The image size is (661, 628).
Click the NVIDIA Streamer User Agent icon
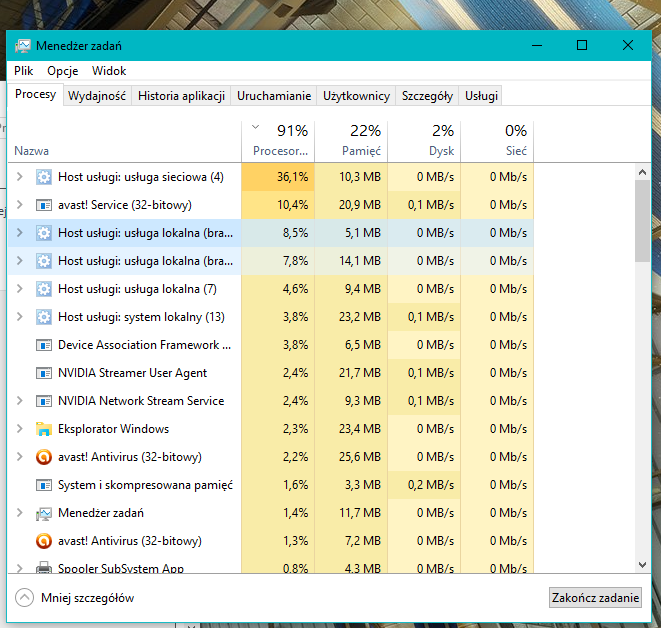coord(44,373)
